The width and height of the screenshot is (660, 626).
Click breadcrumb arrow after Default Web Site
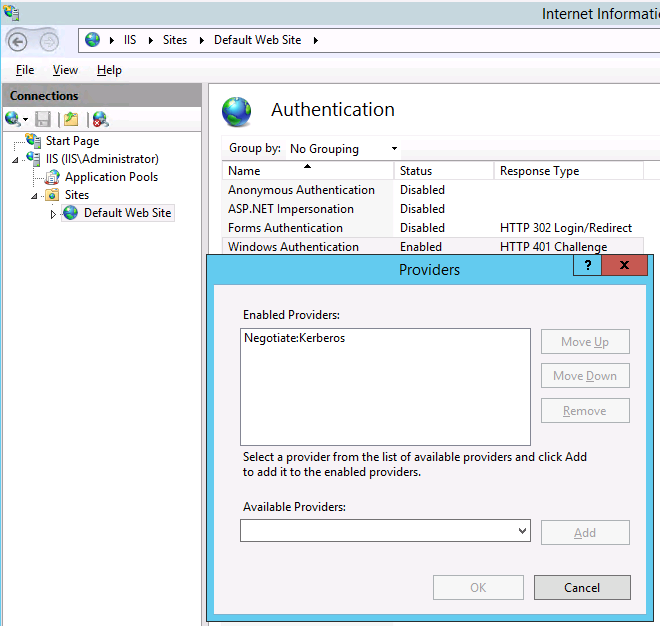[315, 40]
